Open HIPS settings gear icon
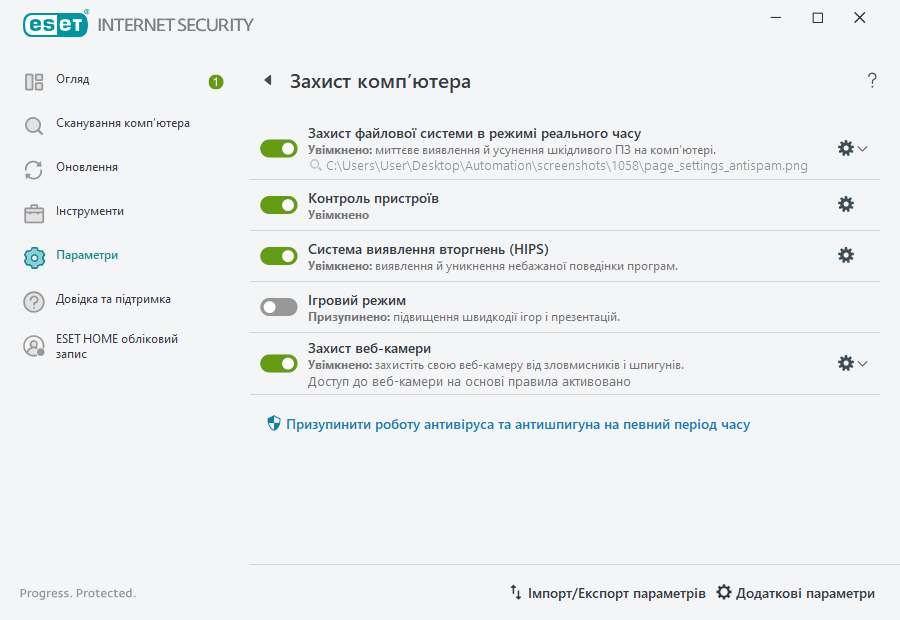The image size is (900, 620). (x=846, y=255)
